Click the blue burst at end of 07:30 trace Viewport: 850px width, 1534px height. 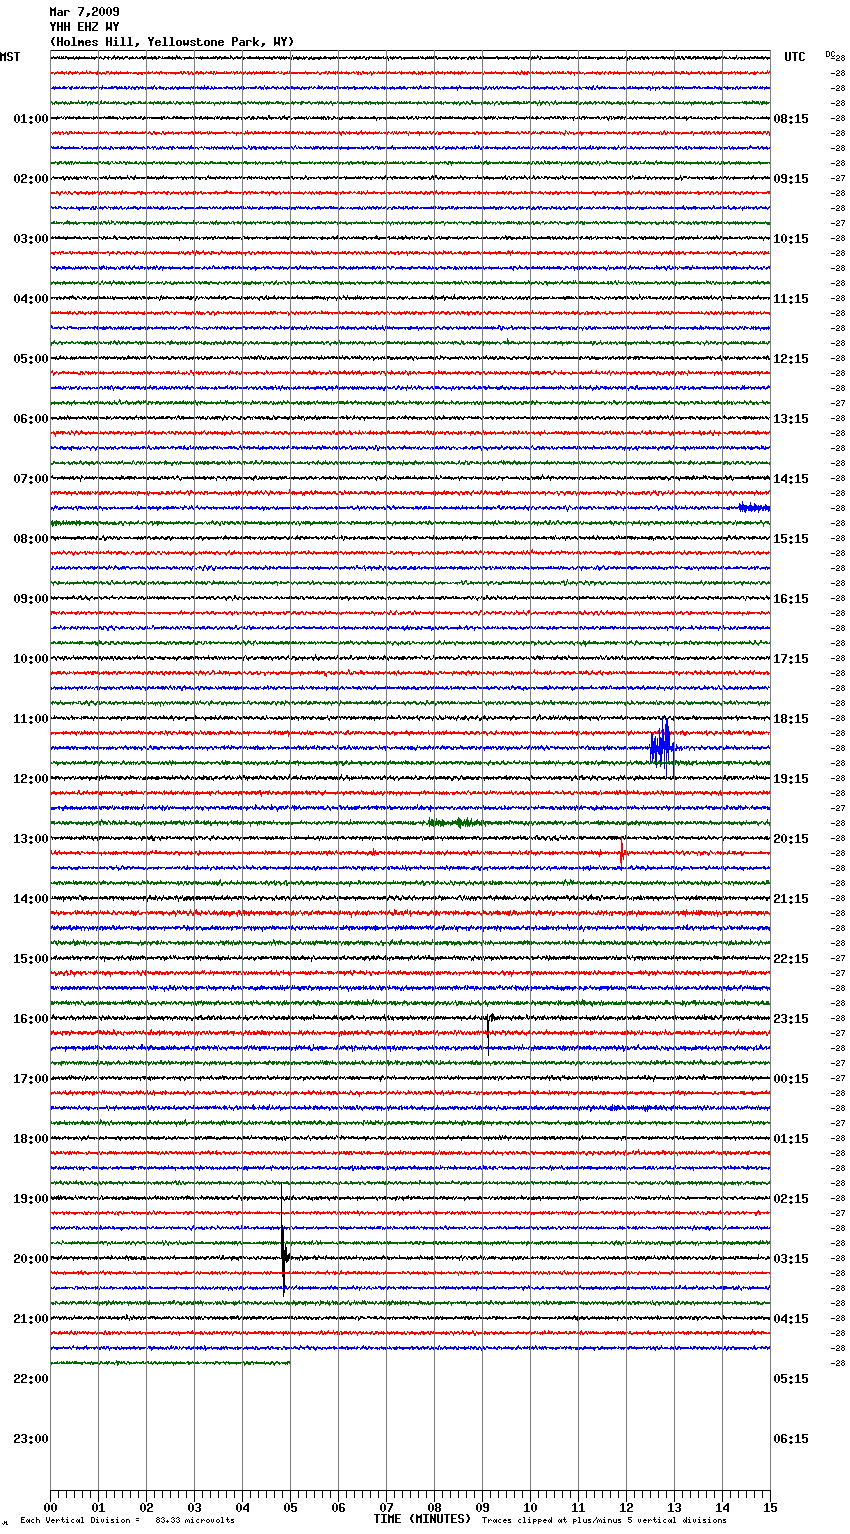pyautogui.click(x=754, y=508)
